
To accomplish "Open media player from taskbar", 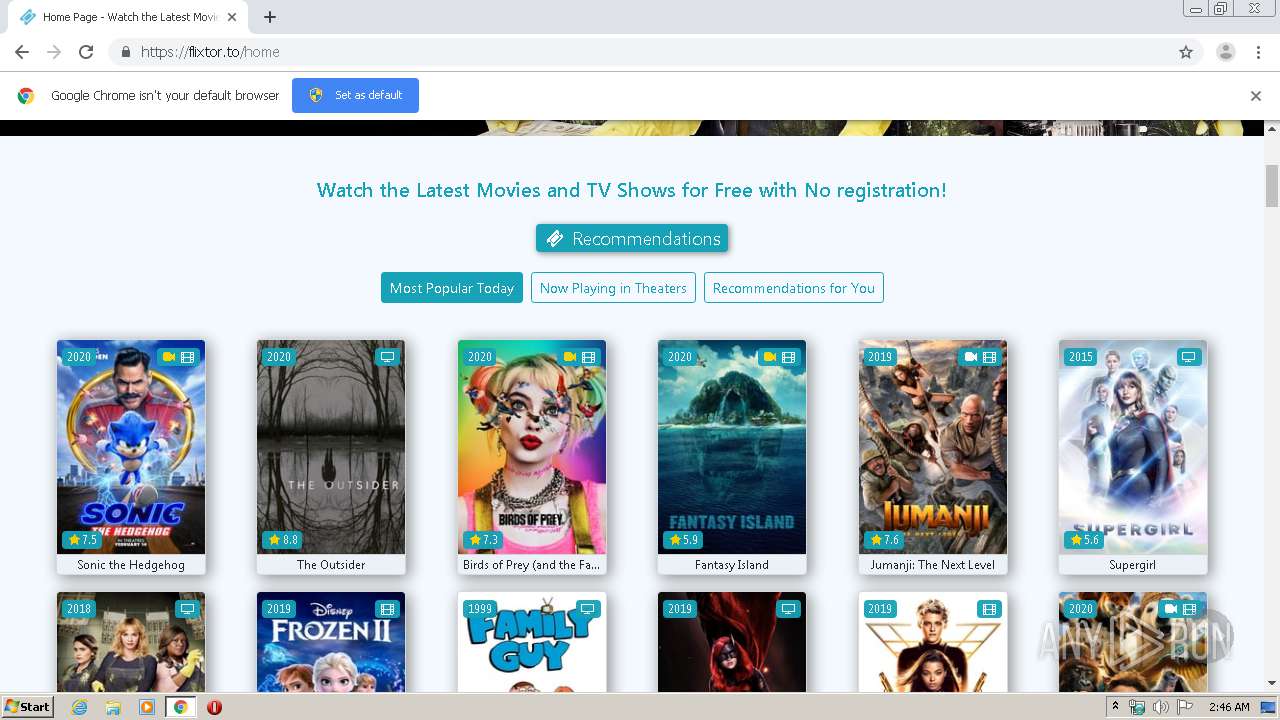I will pyautogui.click(x=147, y=707).
